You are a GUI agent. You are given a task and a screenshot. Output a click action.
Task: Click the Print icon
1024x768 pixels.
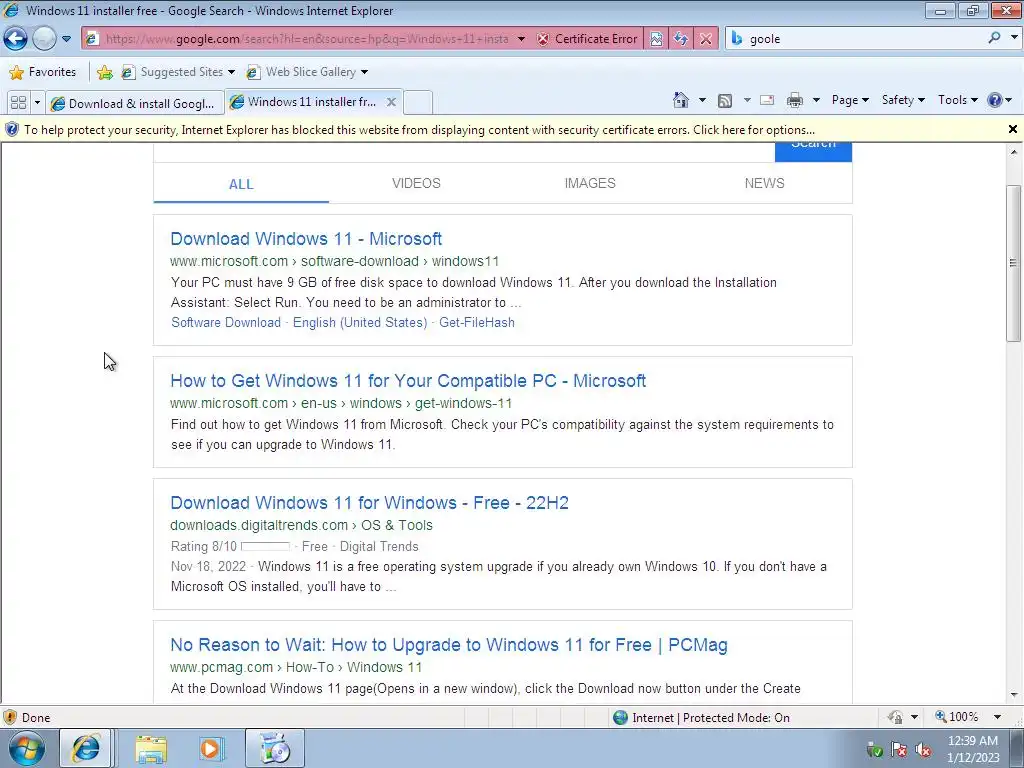pos(795,100)
